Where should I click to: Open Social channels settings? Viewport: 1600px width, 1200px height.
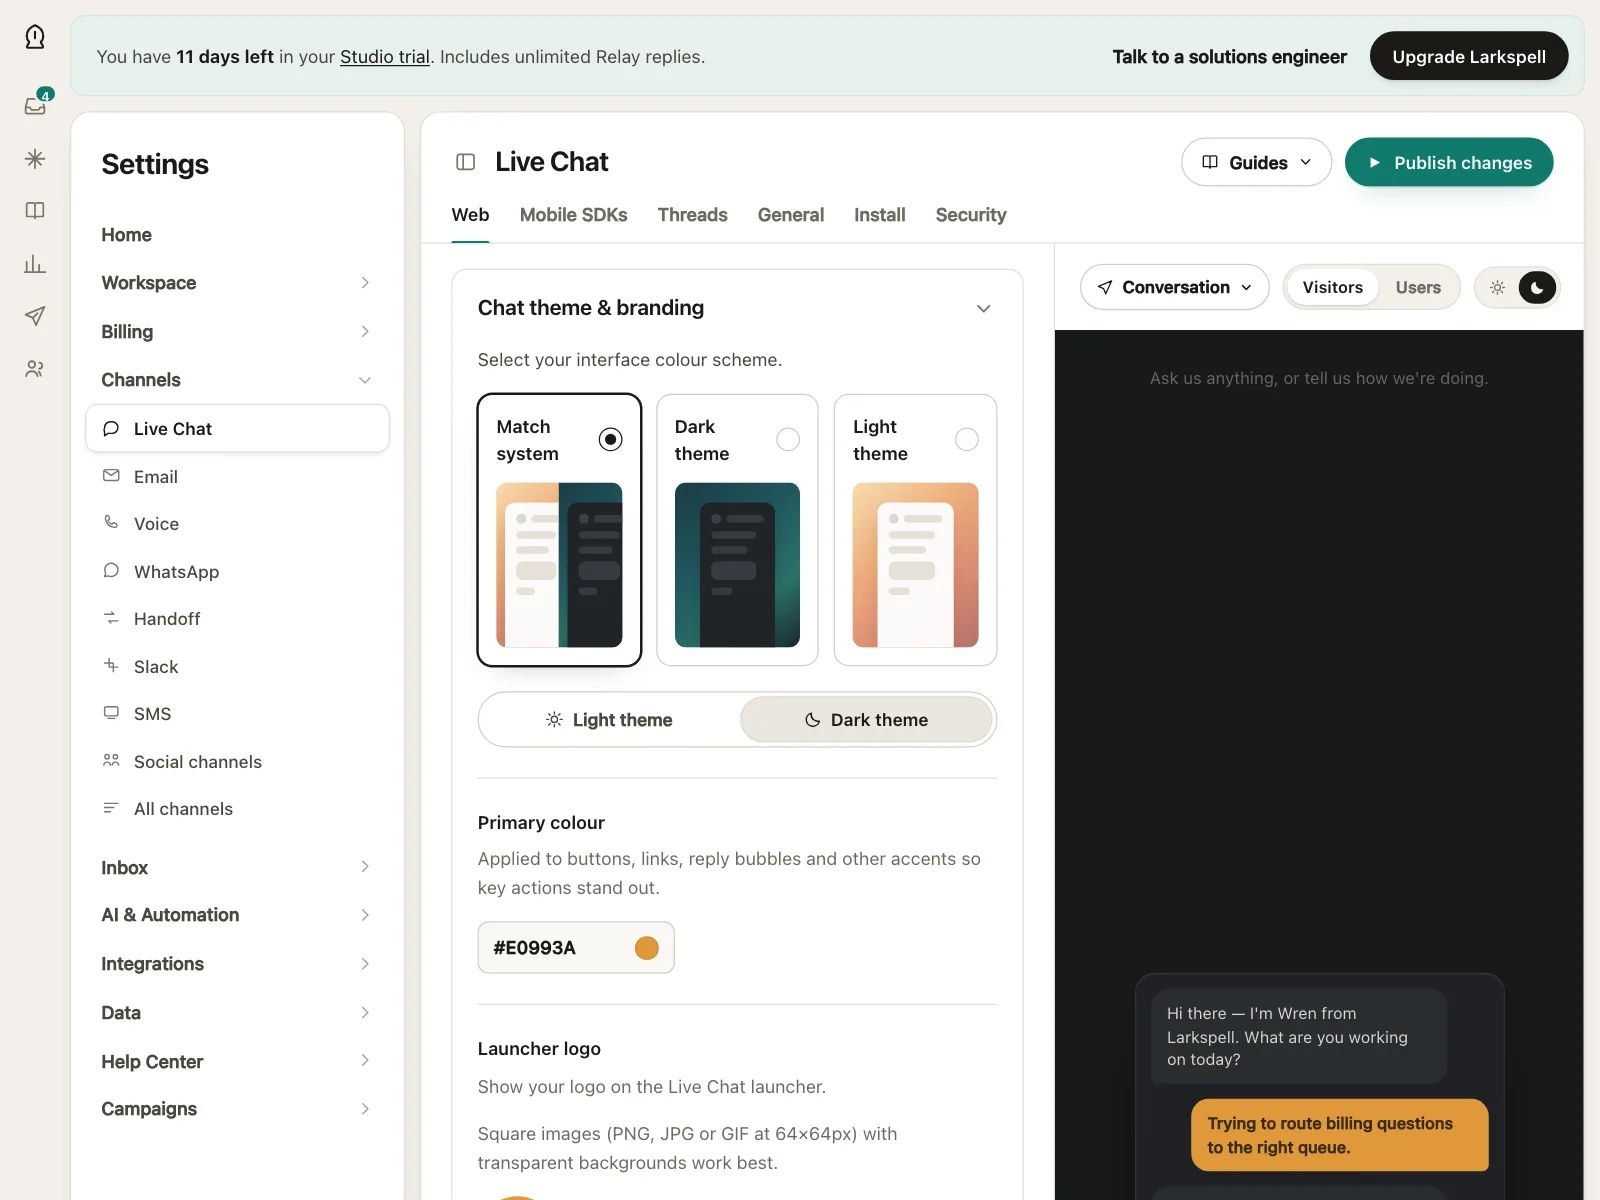237,762
